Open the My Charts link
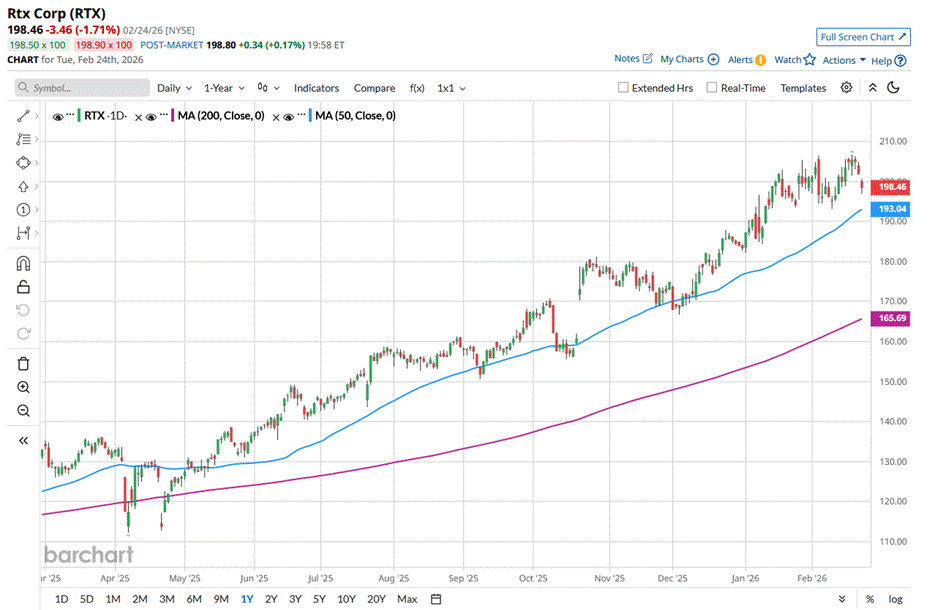935x610 pixels. (689, 60)
